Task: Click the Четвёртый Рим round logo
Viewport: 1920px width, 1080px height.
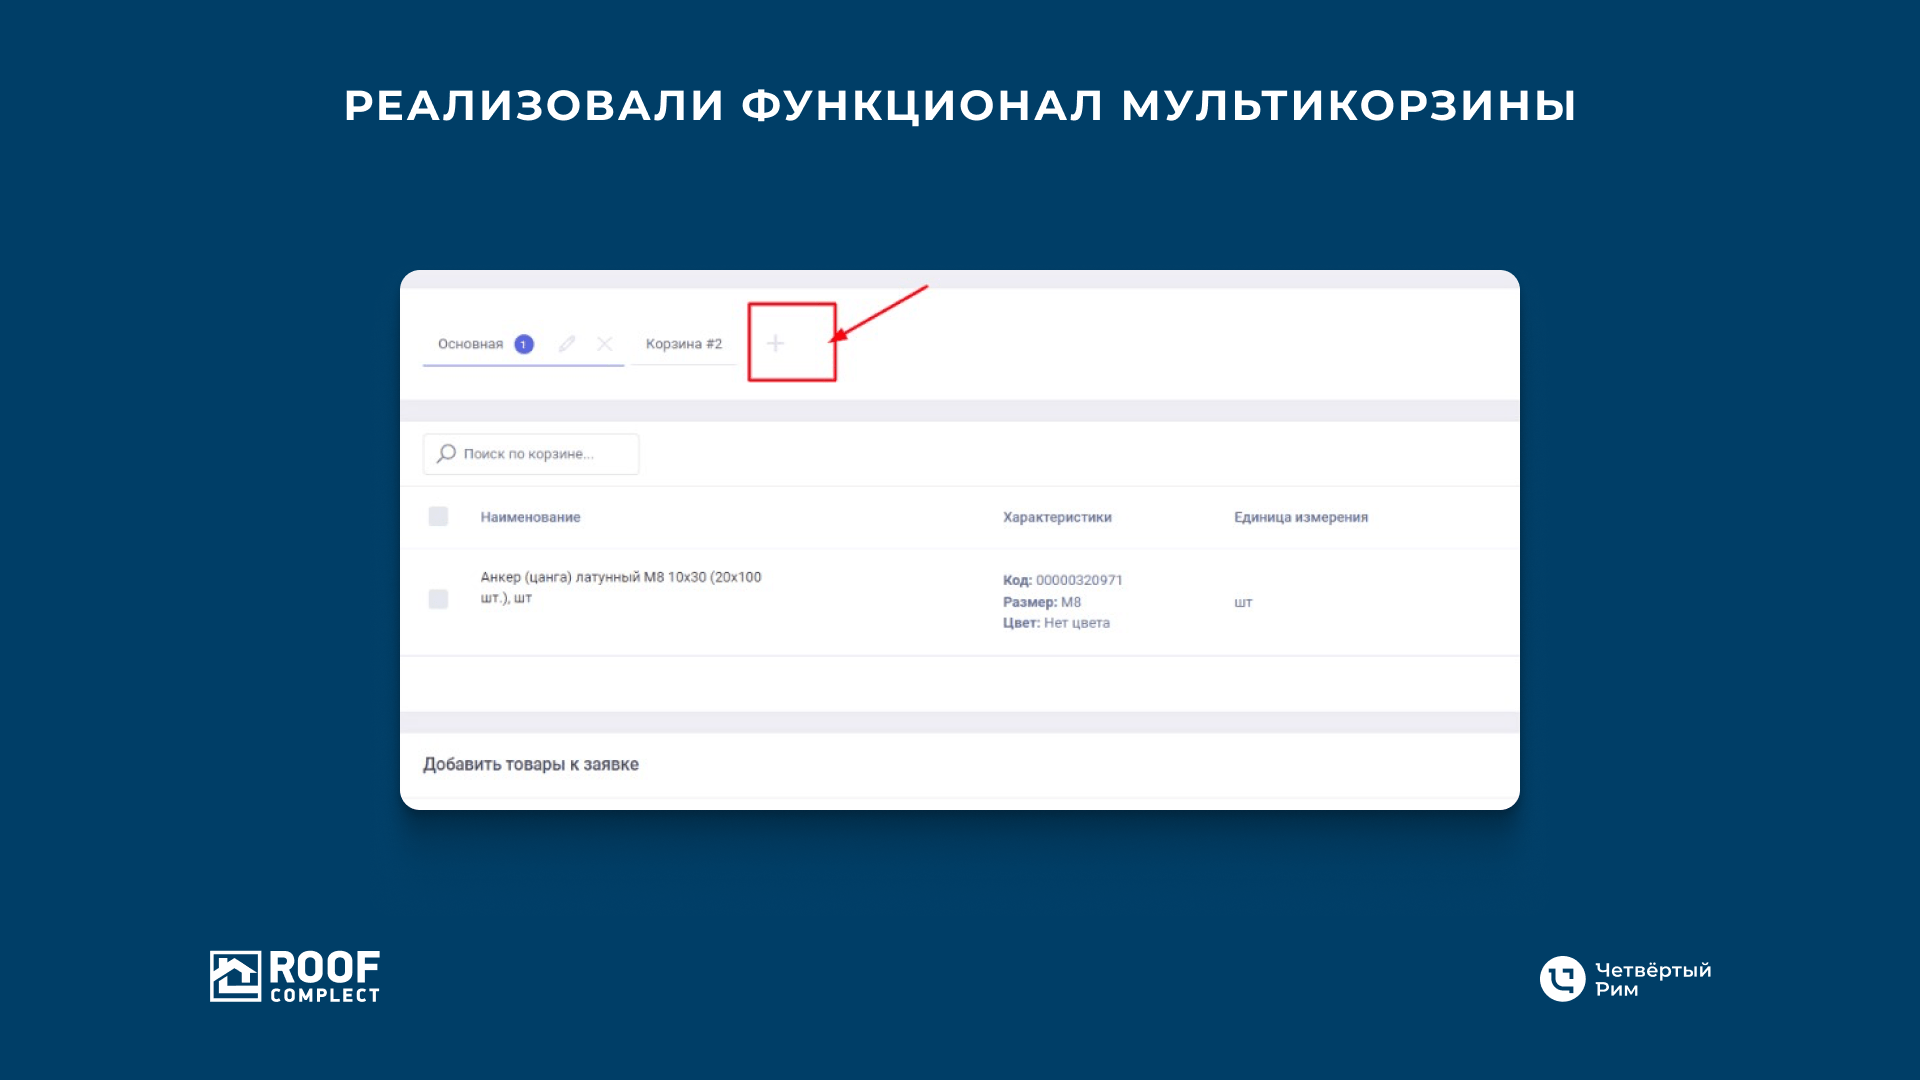Action: pyautogui.click(x=1562, y=979)
